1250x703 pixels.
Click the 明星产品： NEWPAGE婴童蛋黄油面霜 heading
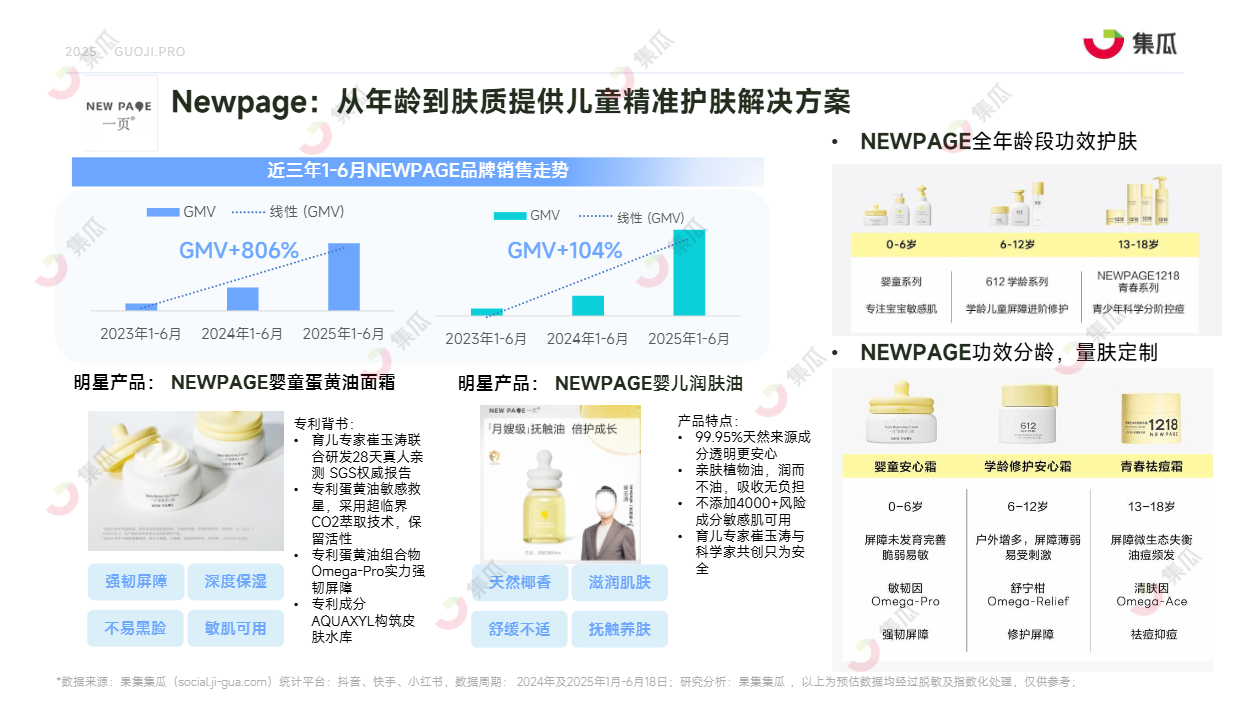point(234,382)
